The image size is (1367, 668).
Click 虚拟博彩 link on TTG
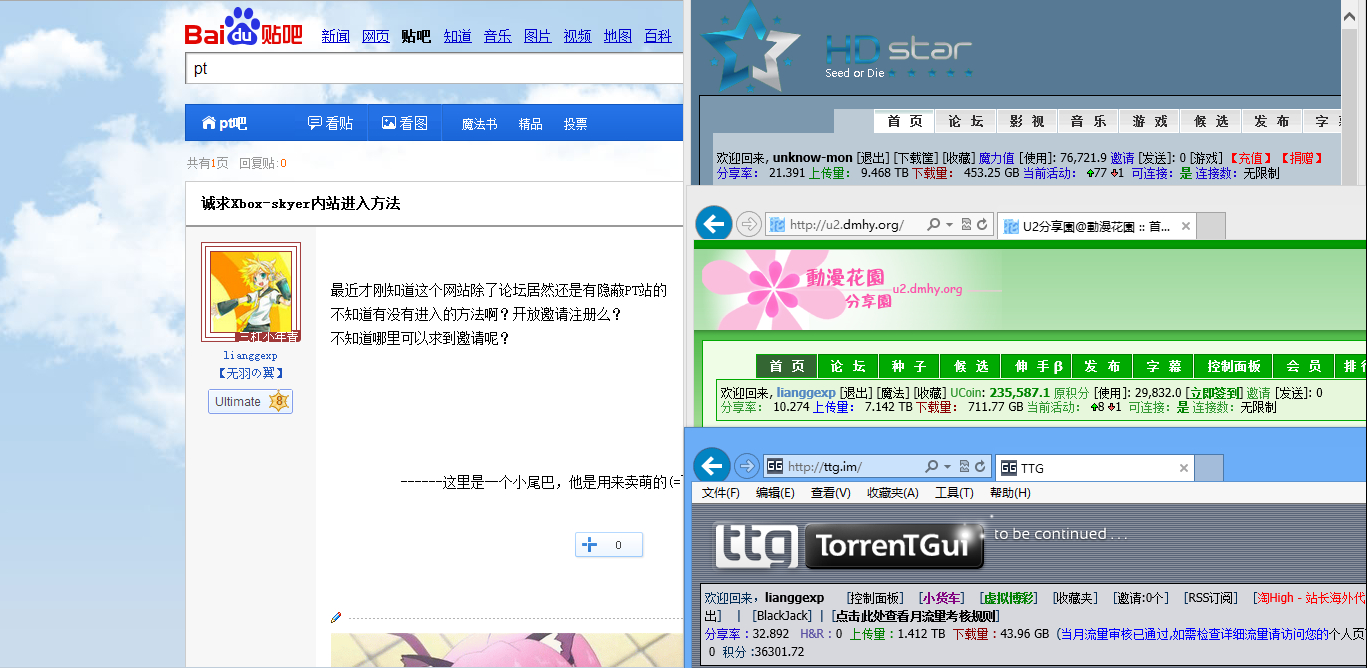(1009, 598)
